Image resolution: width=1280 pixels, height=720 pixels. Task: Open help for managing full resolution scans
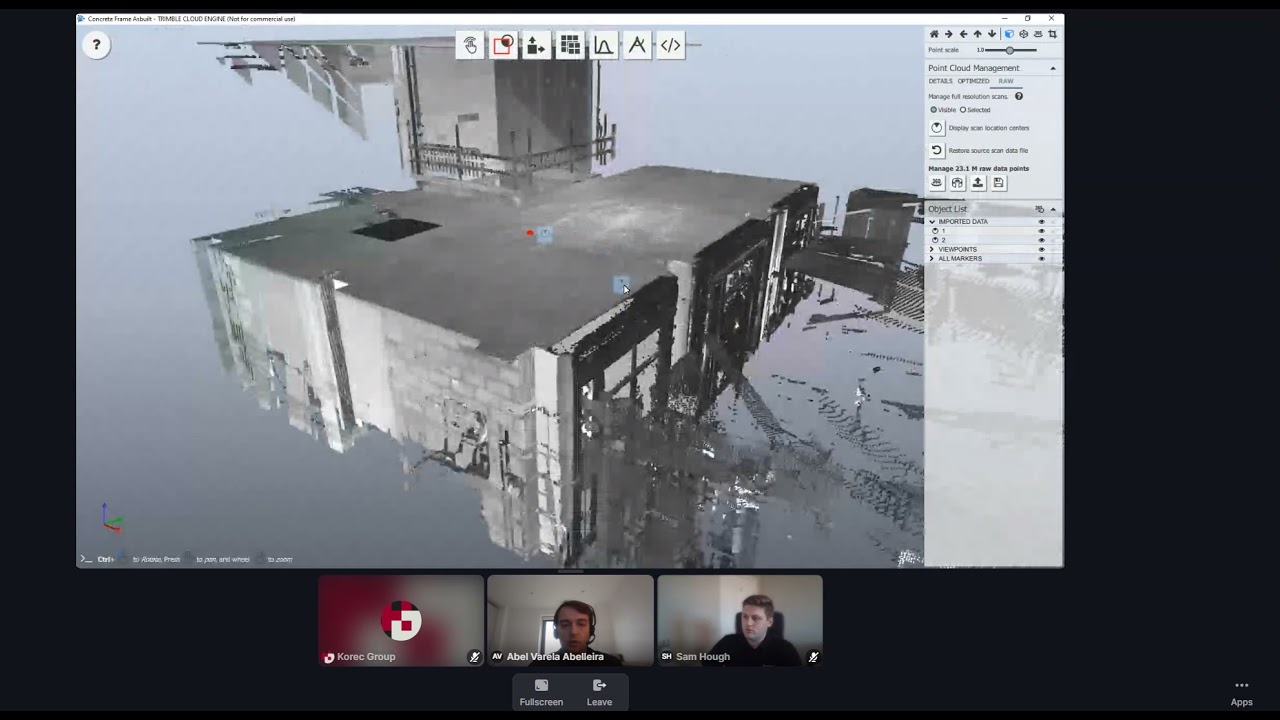coord(1019,96)
